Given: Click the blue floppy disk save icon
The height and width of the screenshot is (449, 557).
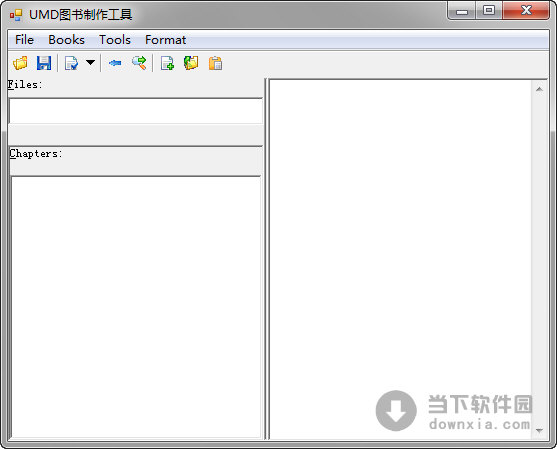Looking at the screenshot, I should 44,63.
